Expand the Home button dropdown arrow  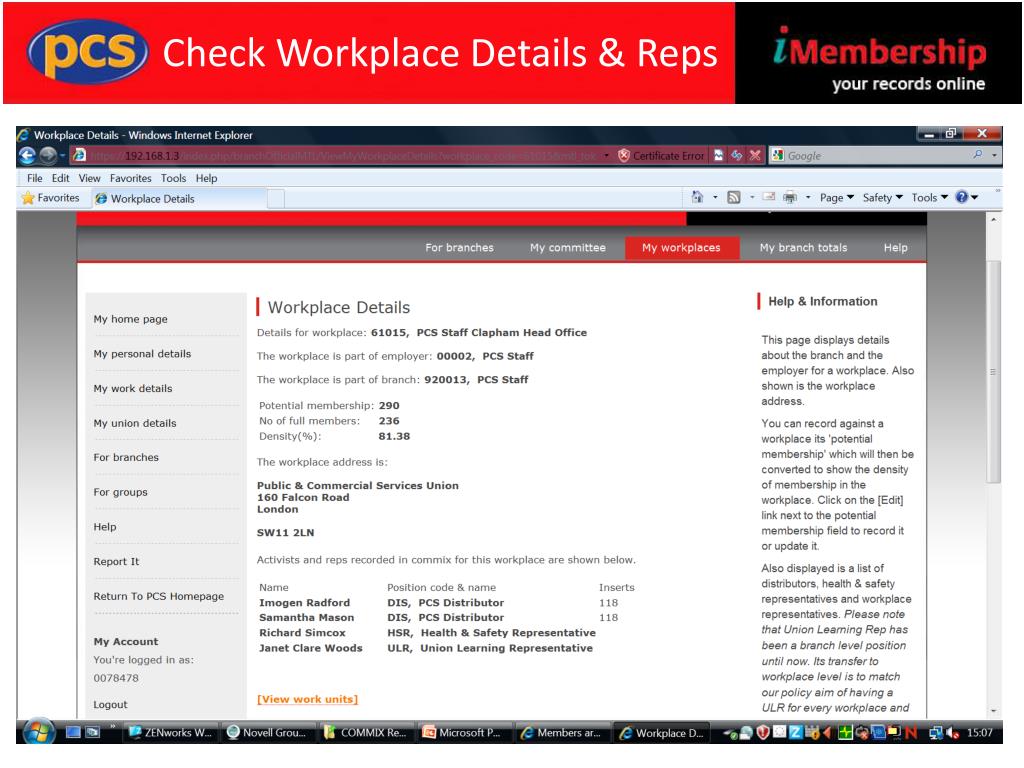715,197
